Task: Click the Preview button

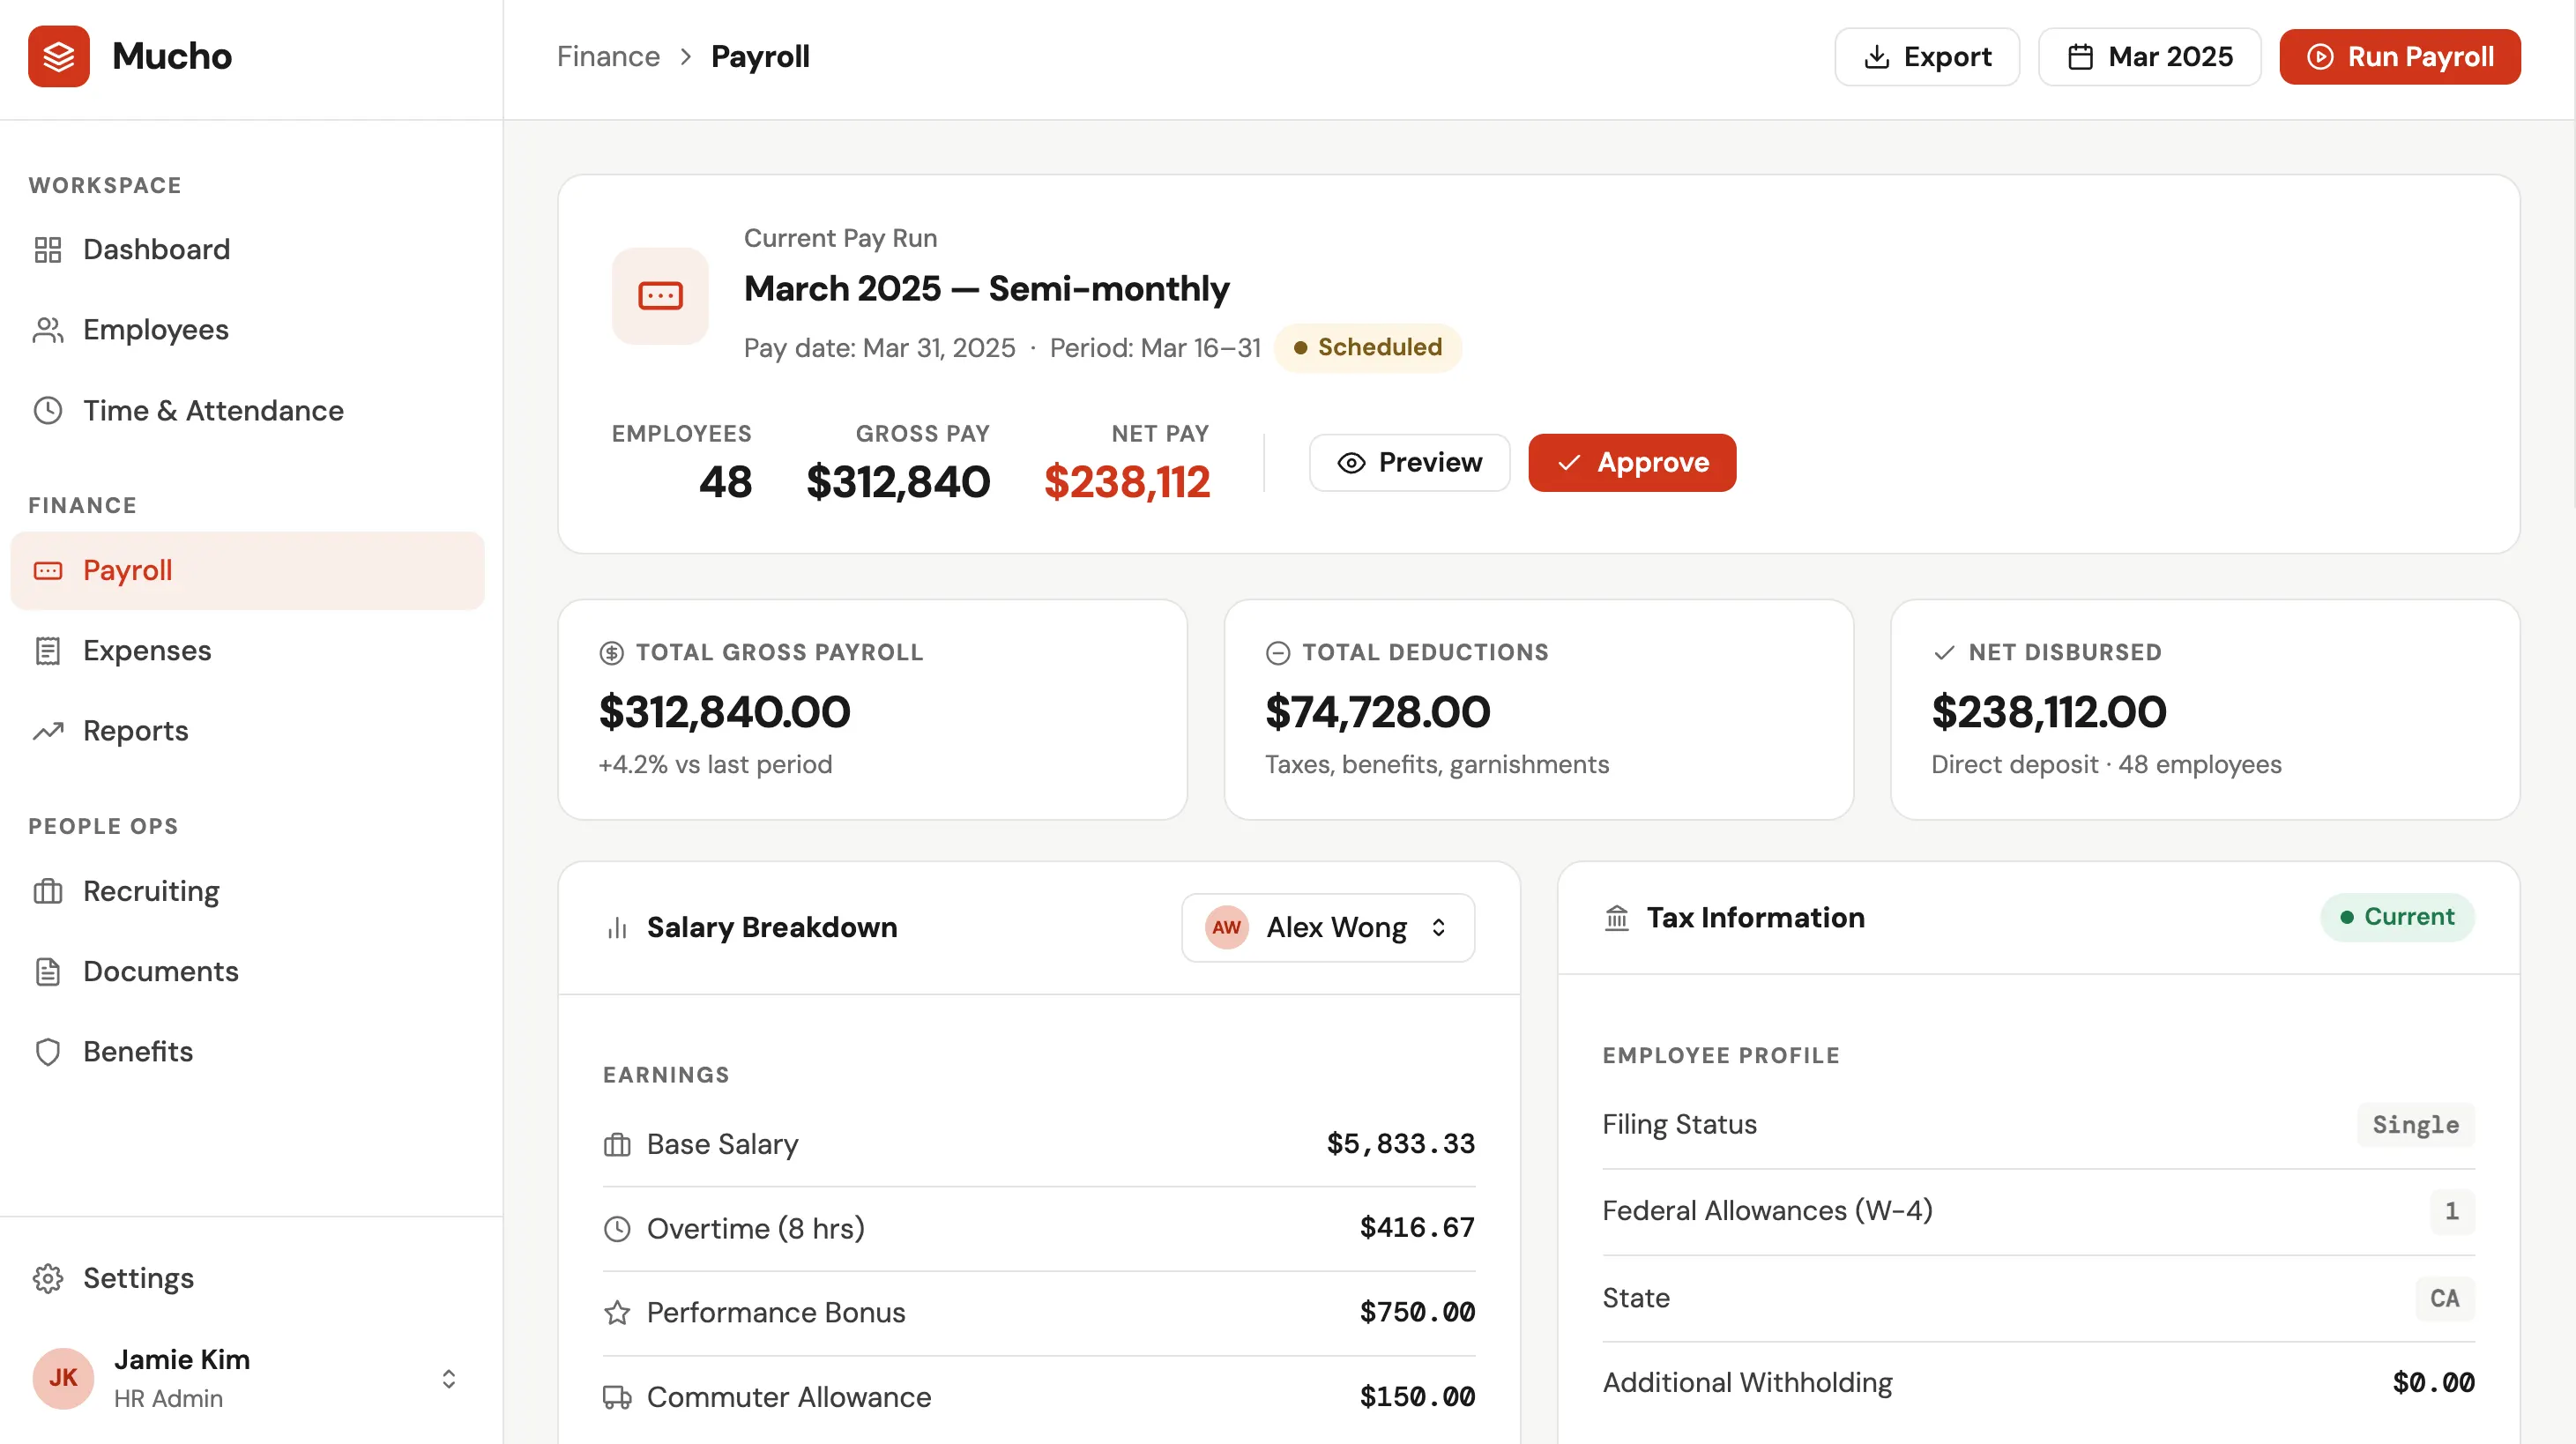Action: point(1409,462)
